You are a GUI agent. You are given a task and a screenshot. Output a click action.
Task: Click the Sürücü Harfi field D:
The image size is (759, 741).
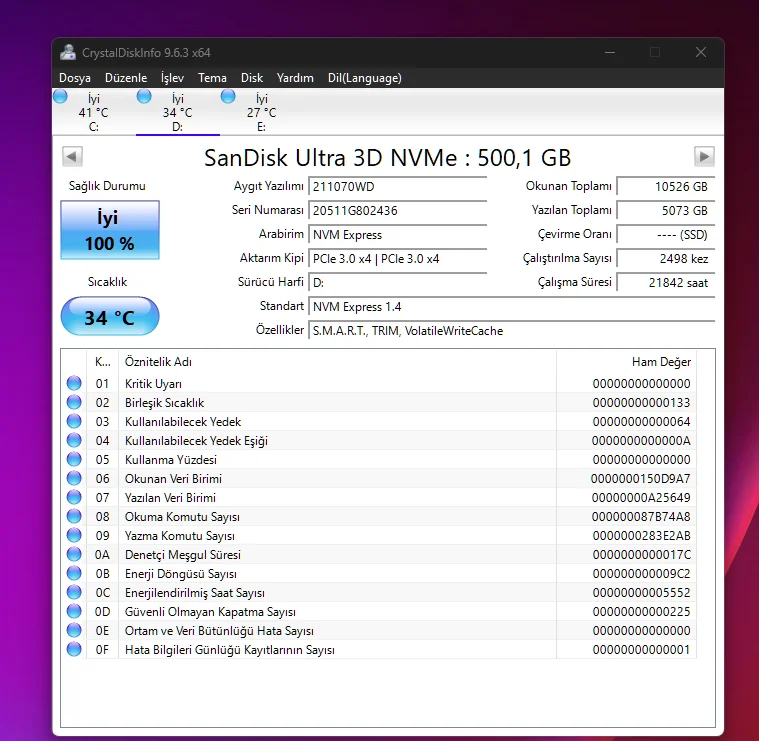(397, 283)
